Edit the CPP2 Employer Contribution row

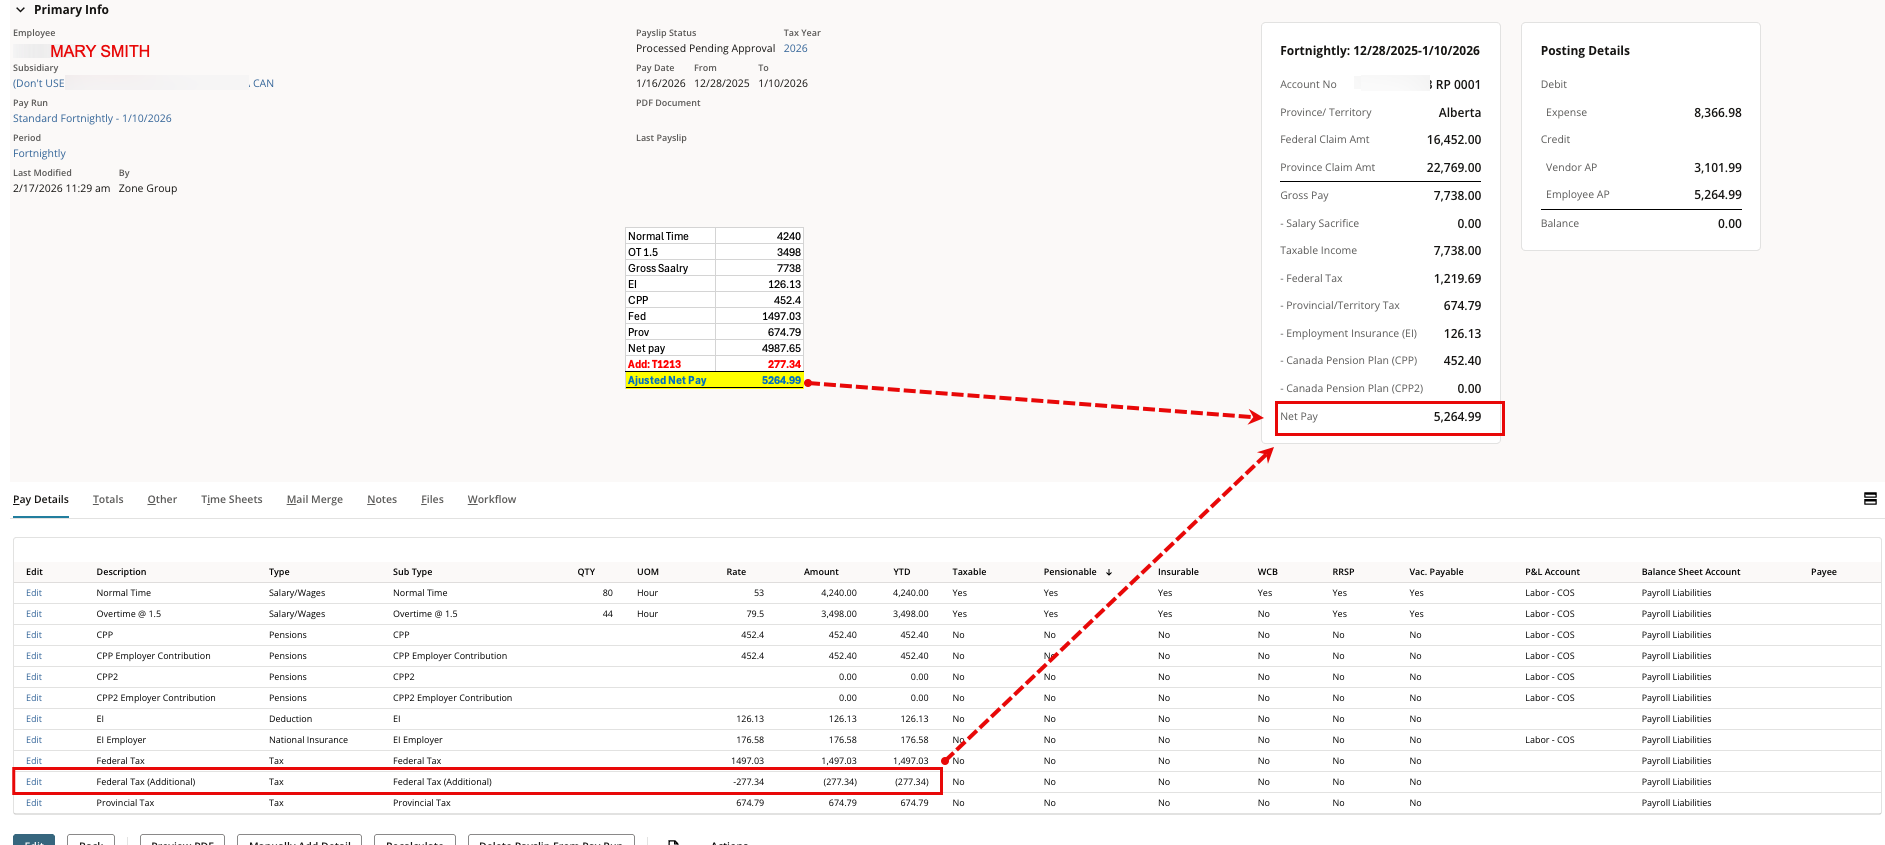[34, 698]
